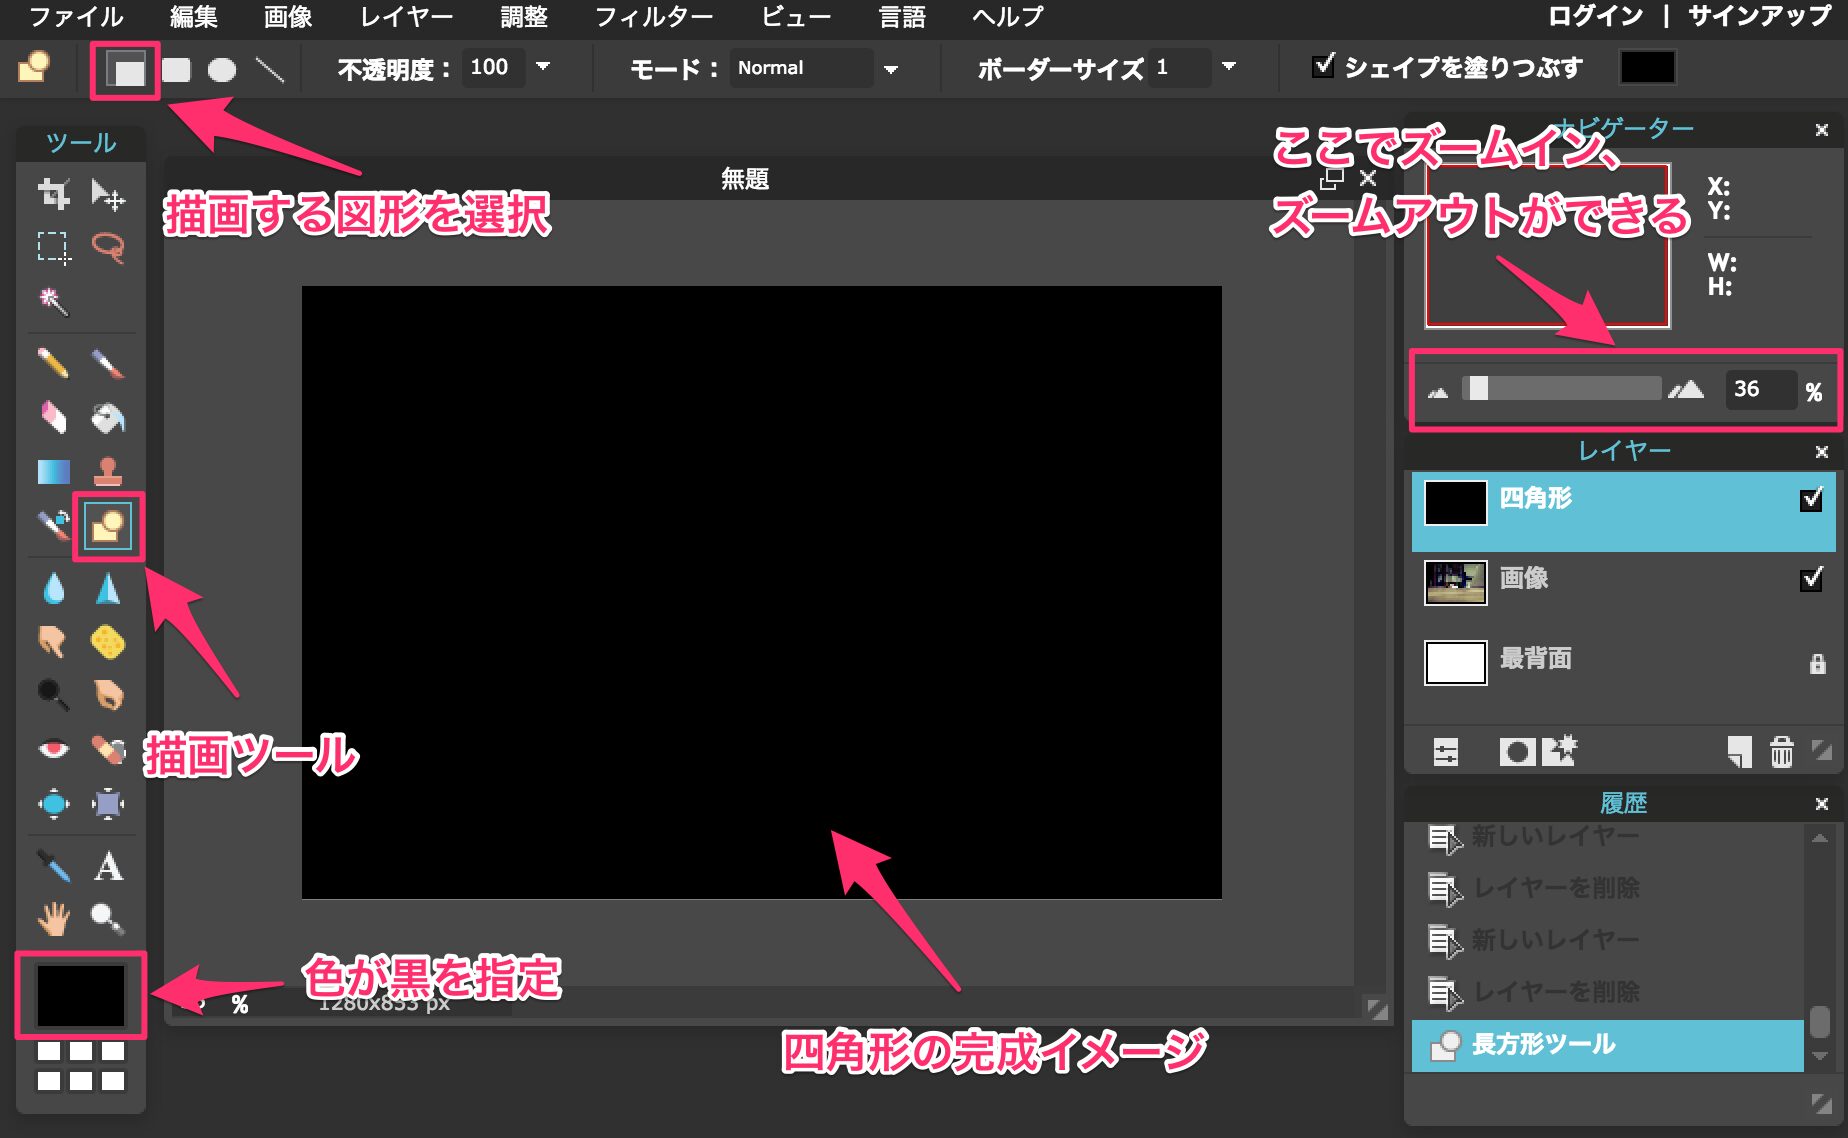This screenshot has height=1138, width=1848.
Task: Hide the 画像 layer via checkbox
Action: tap(1810, 579)
